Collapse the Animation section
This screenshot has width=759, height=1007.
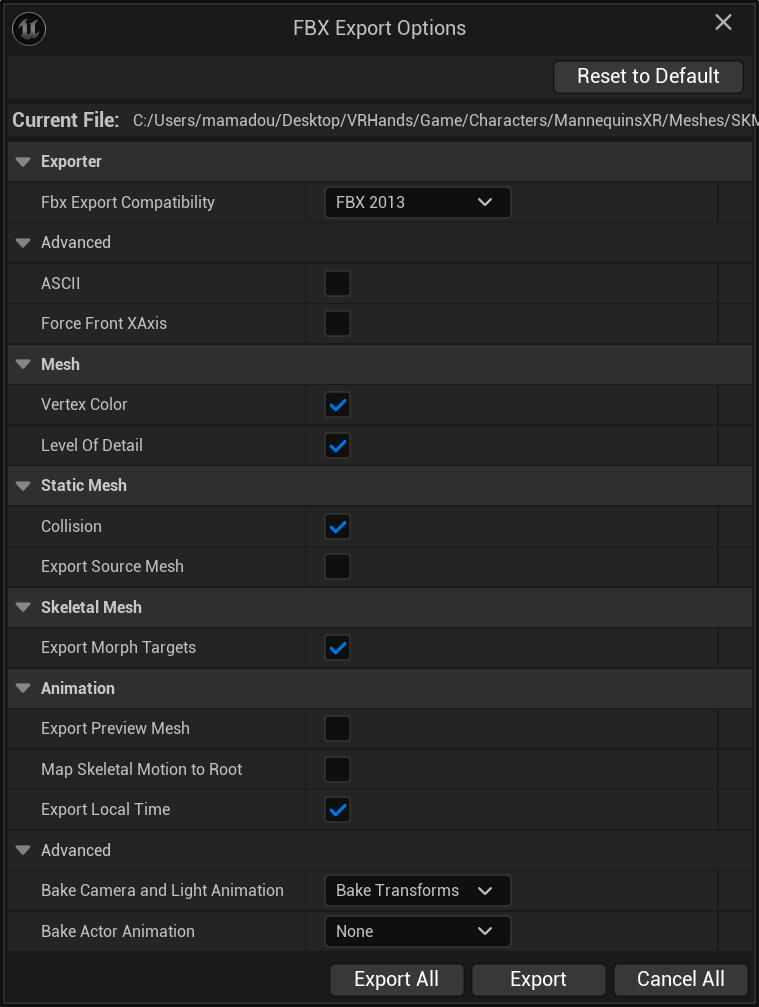(x=22, y=688)
